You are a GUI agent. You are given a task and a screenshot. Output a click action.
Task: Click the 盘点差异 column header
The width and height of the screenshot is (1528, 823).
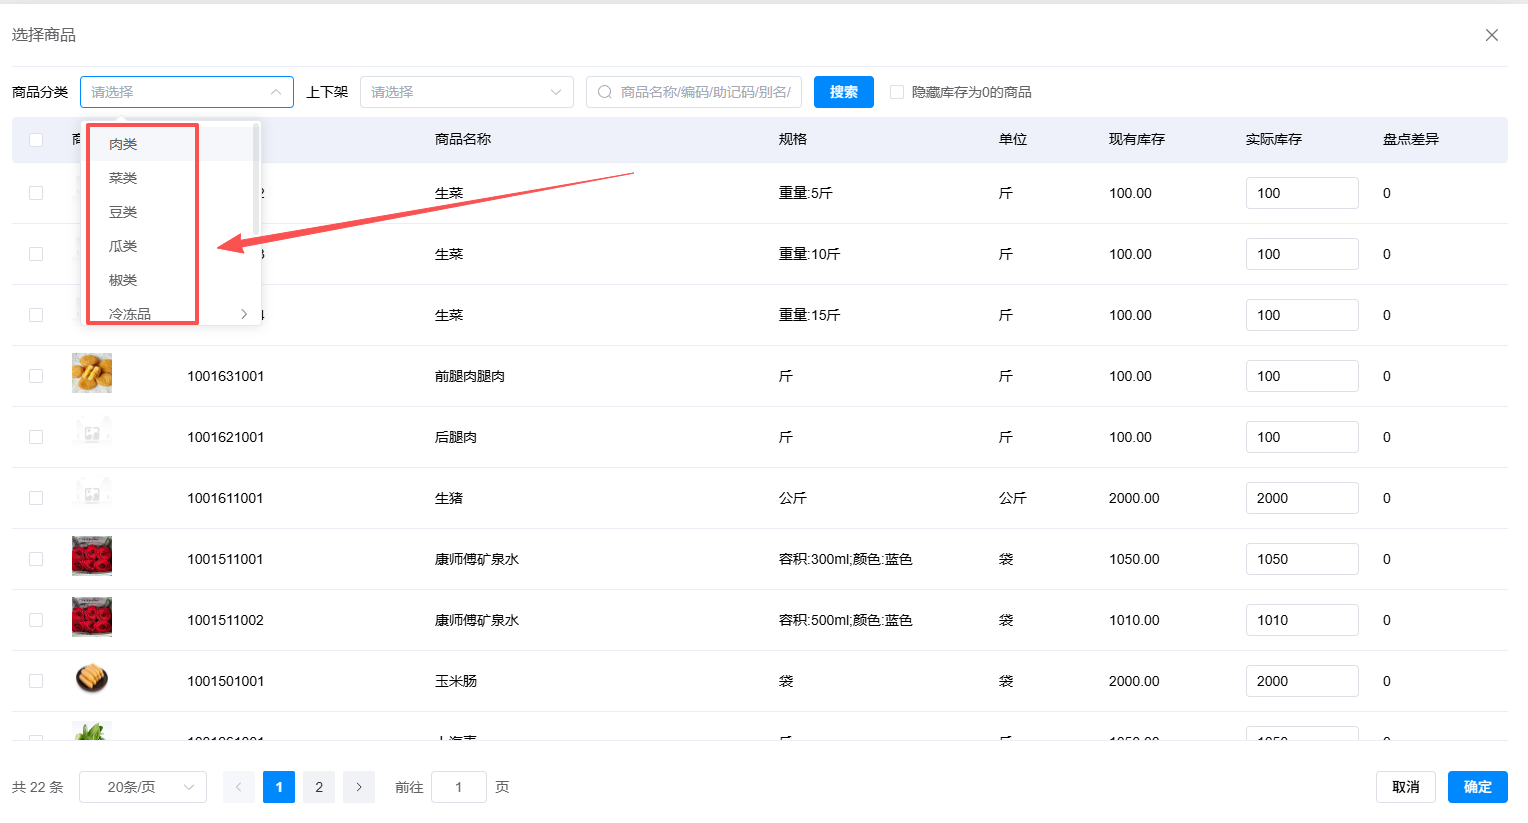pyautogui.click(x=1411, y=140)
